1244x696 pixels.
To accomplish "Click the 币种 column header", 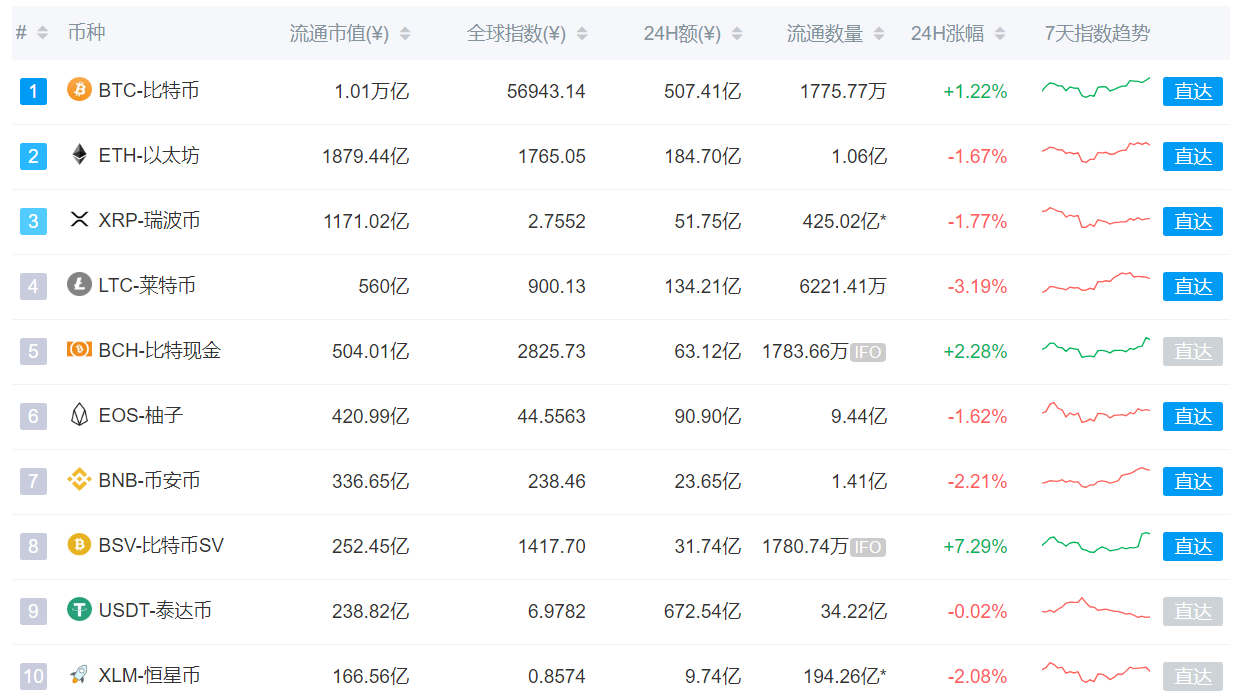I will click(86, 33).
